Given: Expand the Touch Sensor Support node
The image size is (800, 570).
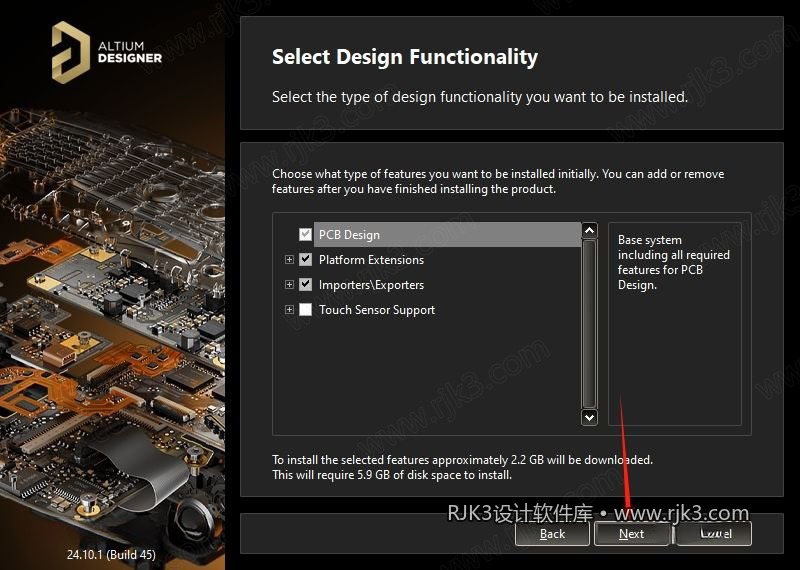Looking at the screenshot, I should 289,309.
